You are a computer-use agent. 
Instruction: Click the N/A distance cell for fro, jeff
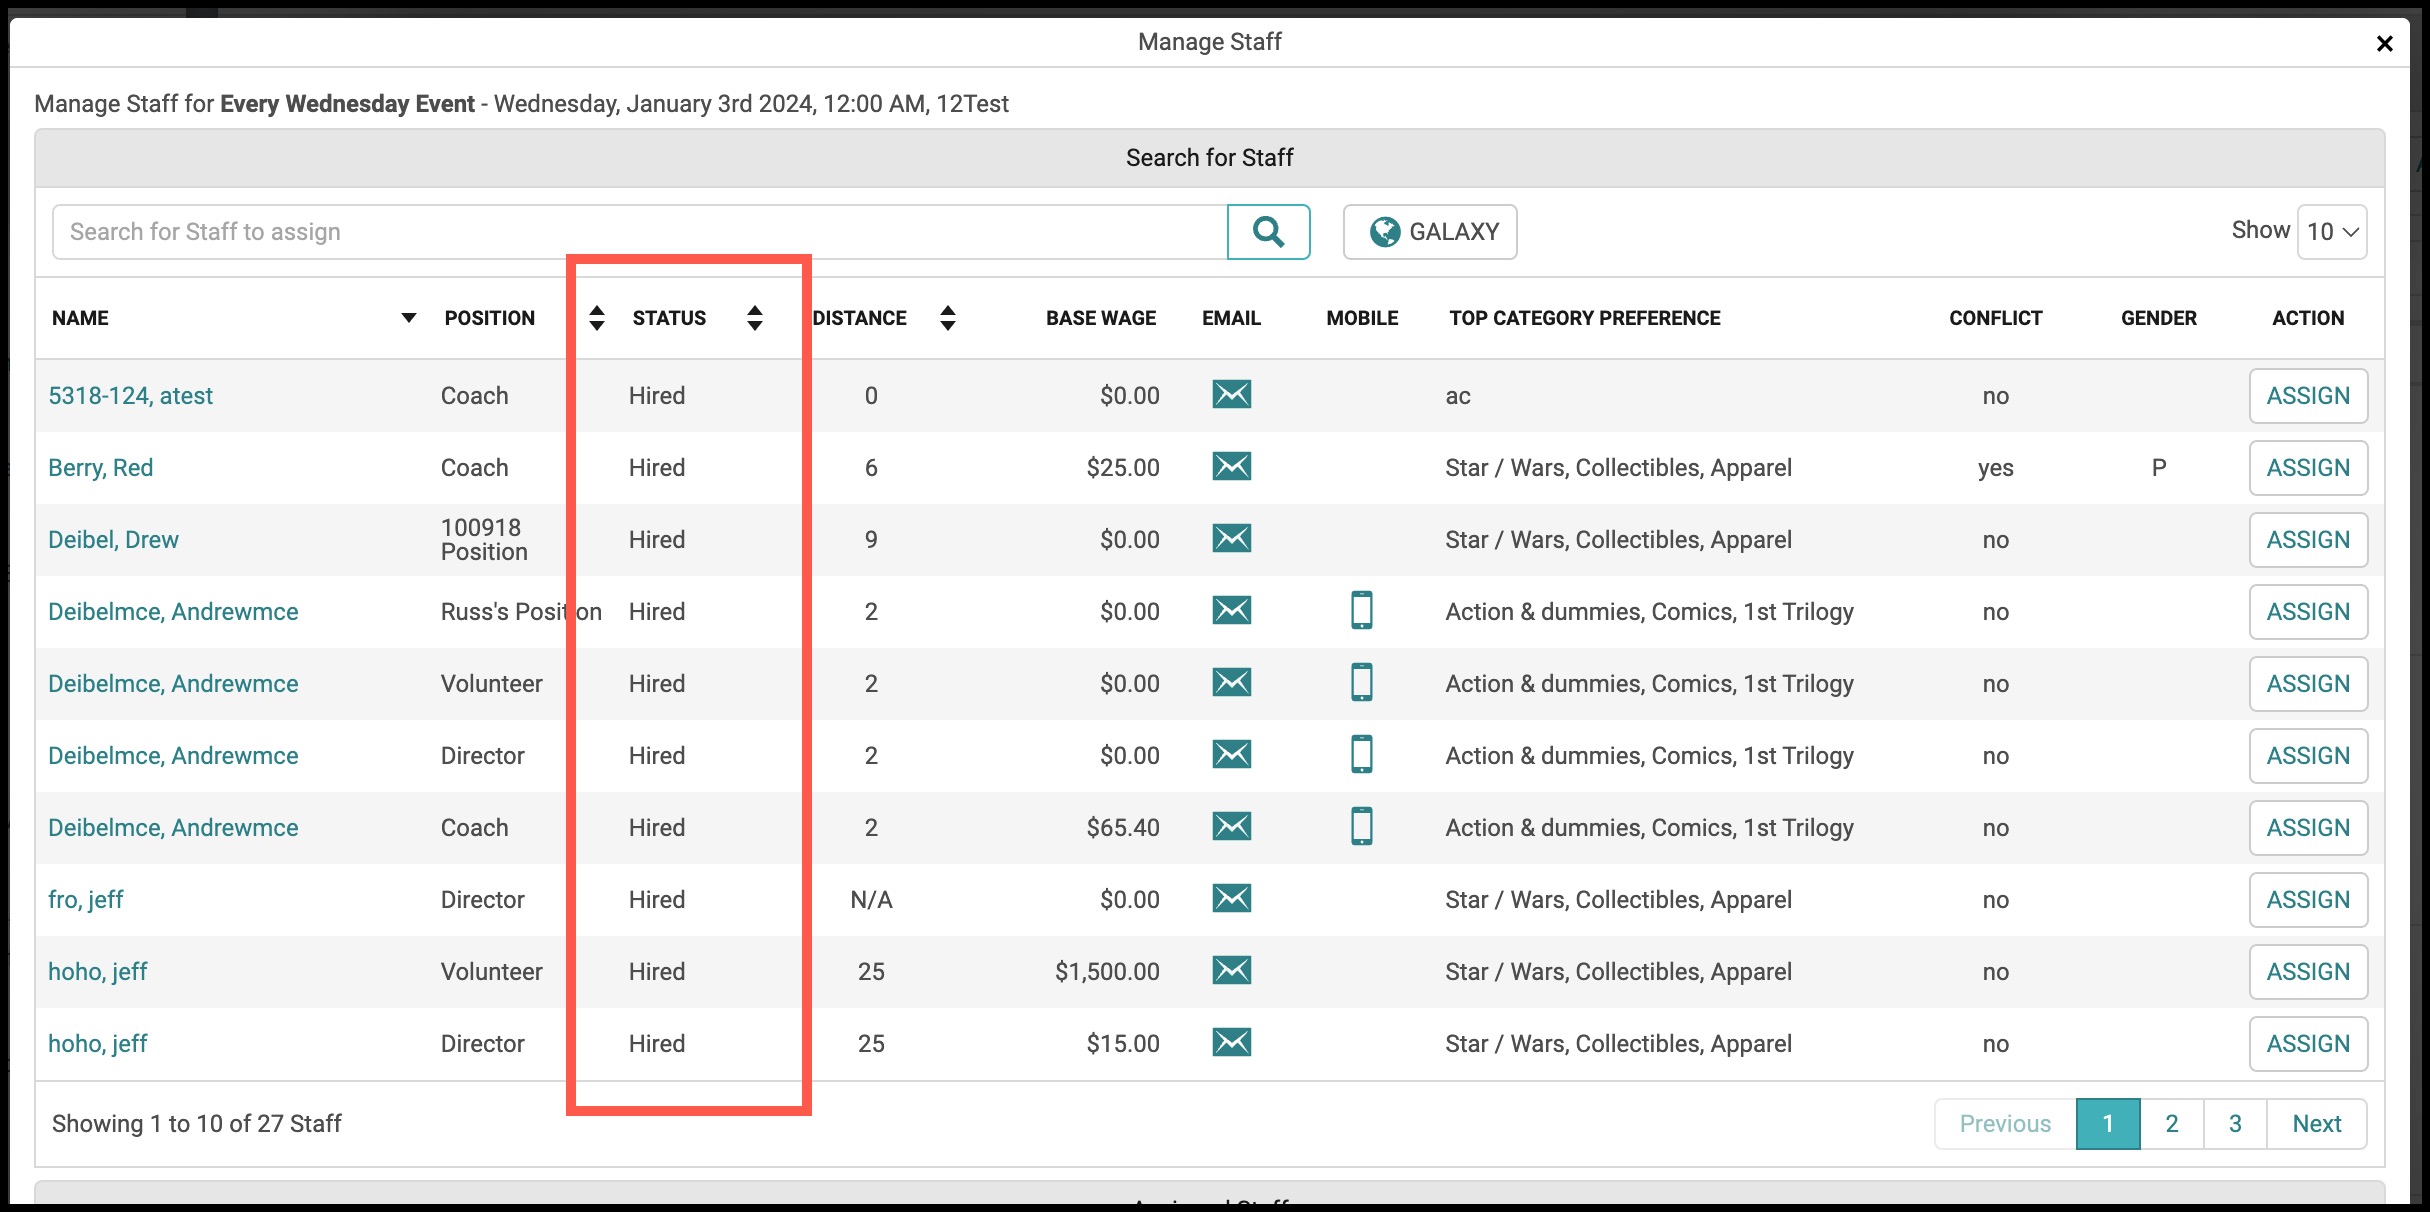871,900
